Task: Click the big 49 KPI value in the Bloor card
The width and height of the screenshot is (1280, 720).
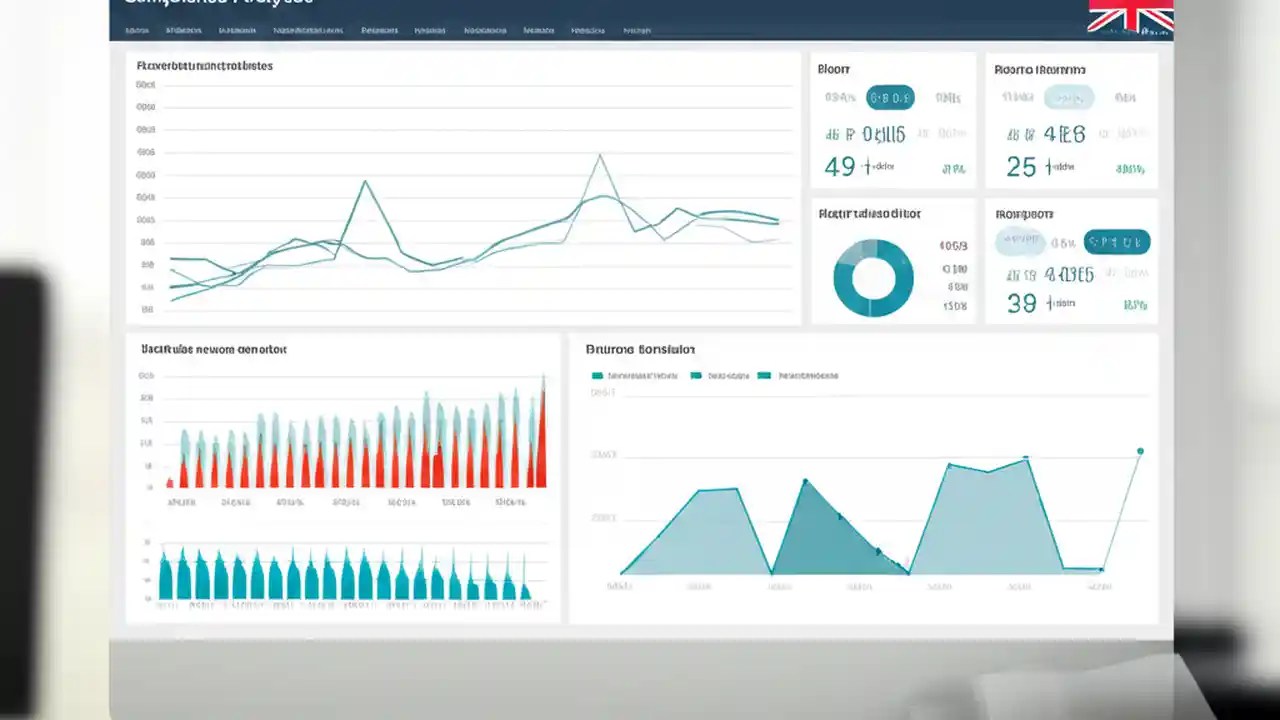Action: coord(840,166)
